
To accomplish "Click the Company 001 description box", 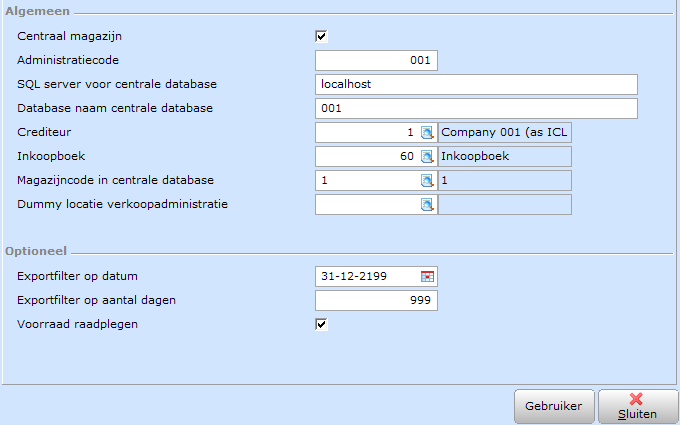I will click(x=505, y=132).
